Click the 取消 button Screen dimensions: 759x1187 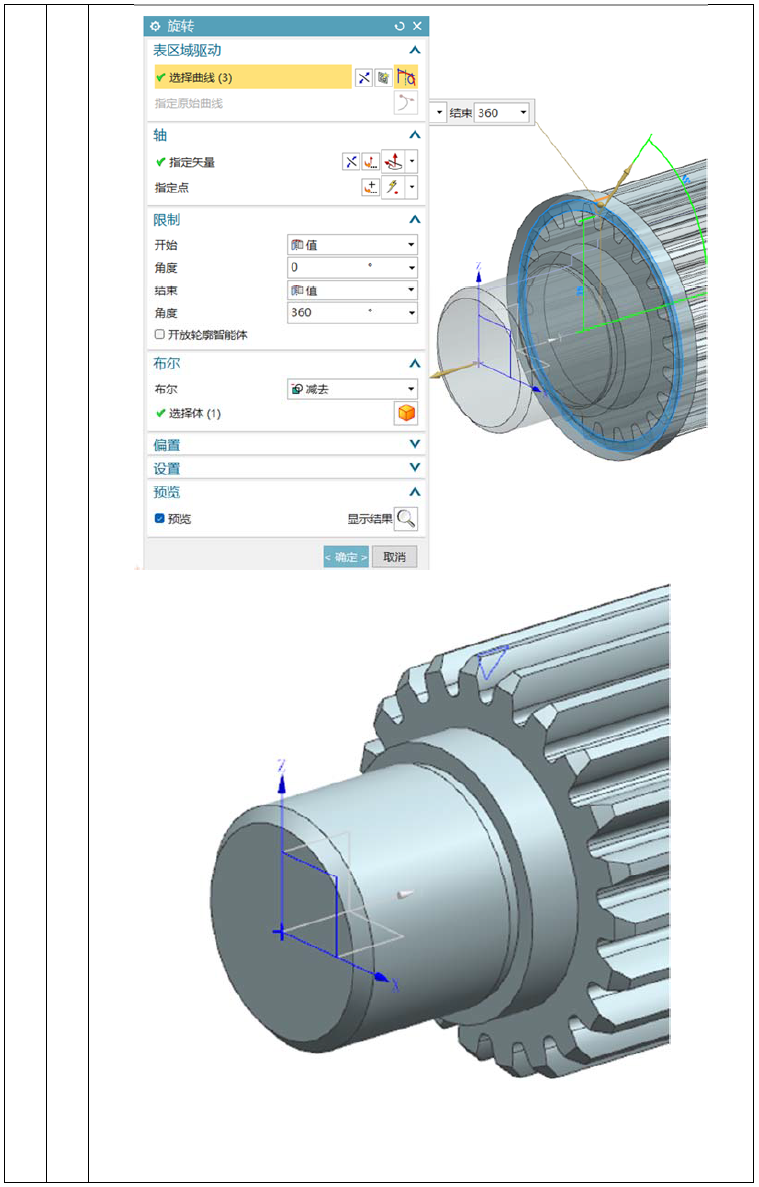[394, 557]
